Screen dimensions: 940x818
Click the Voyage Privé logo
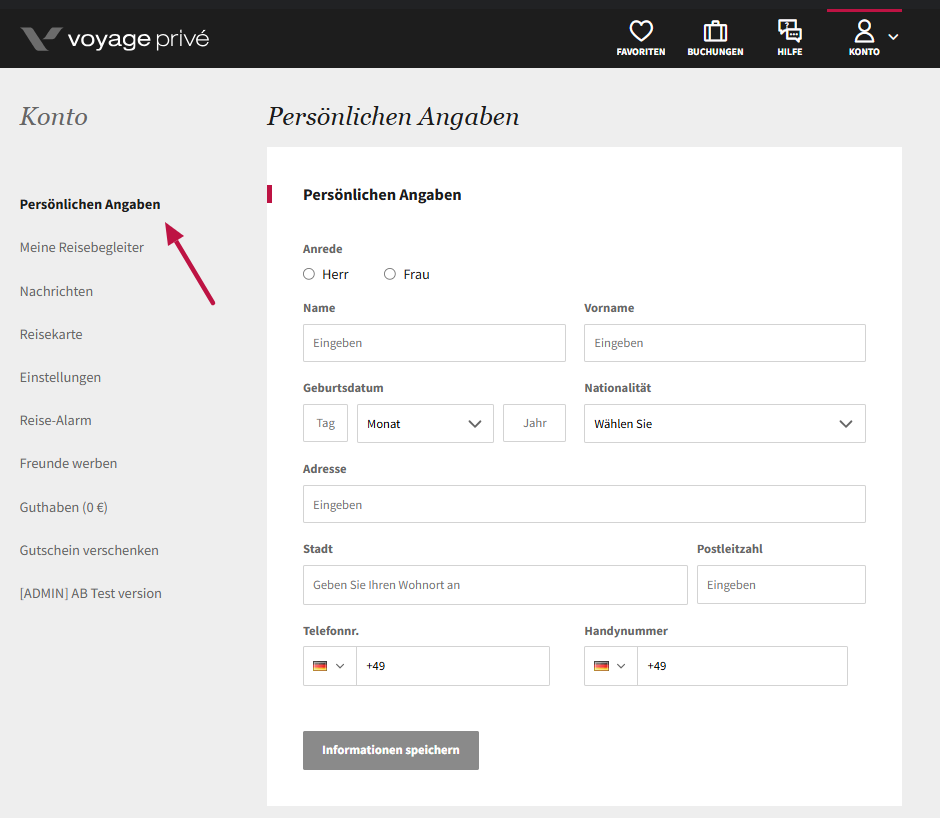coord(115,39)
